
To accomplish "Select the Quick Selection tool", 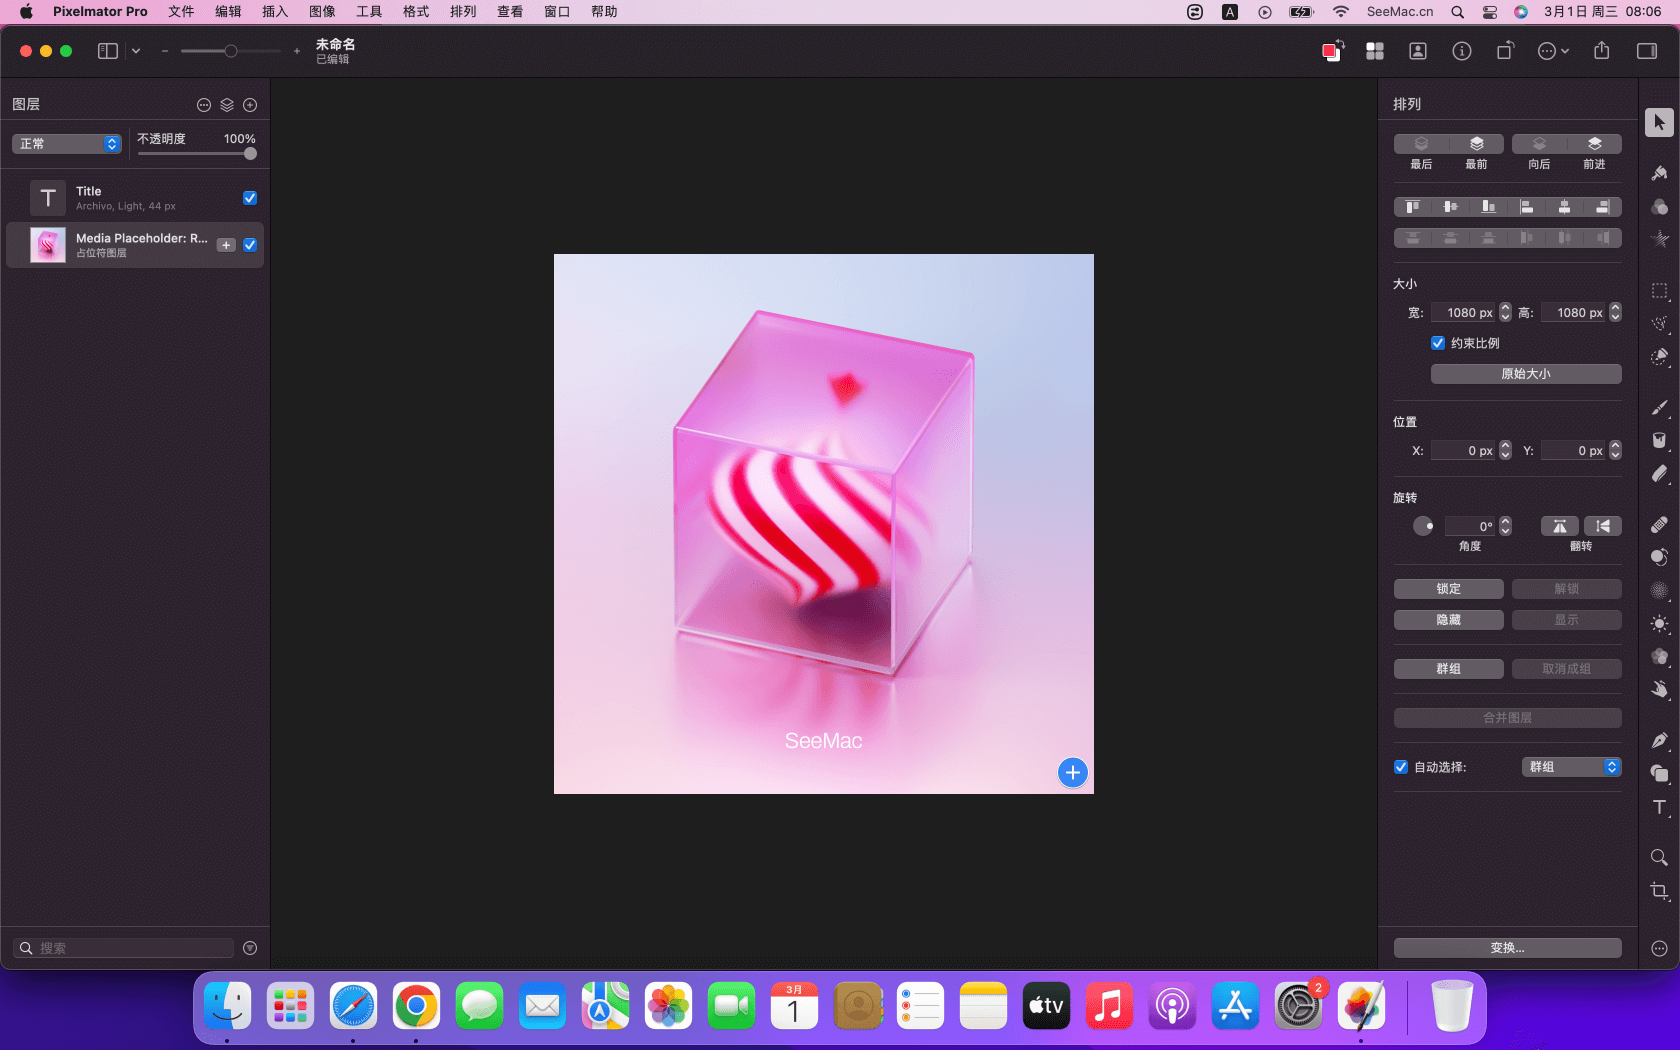I will click(1659, 356).
